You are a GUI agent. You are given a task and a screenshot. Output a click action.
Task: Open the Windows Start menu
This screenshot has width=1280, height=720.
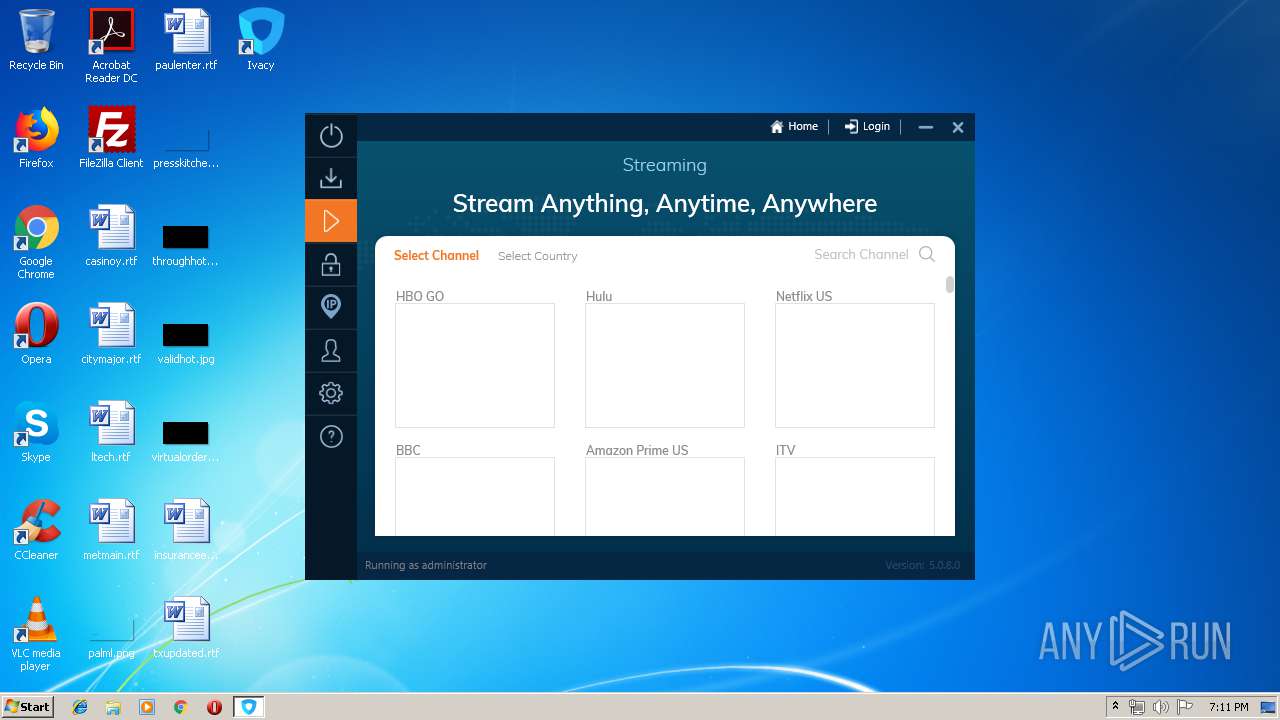(x=28, y=707)
